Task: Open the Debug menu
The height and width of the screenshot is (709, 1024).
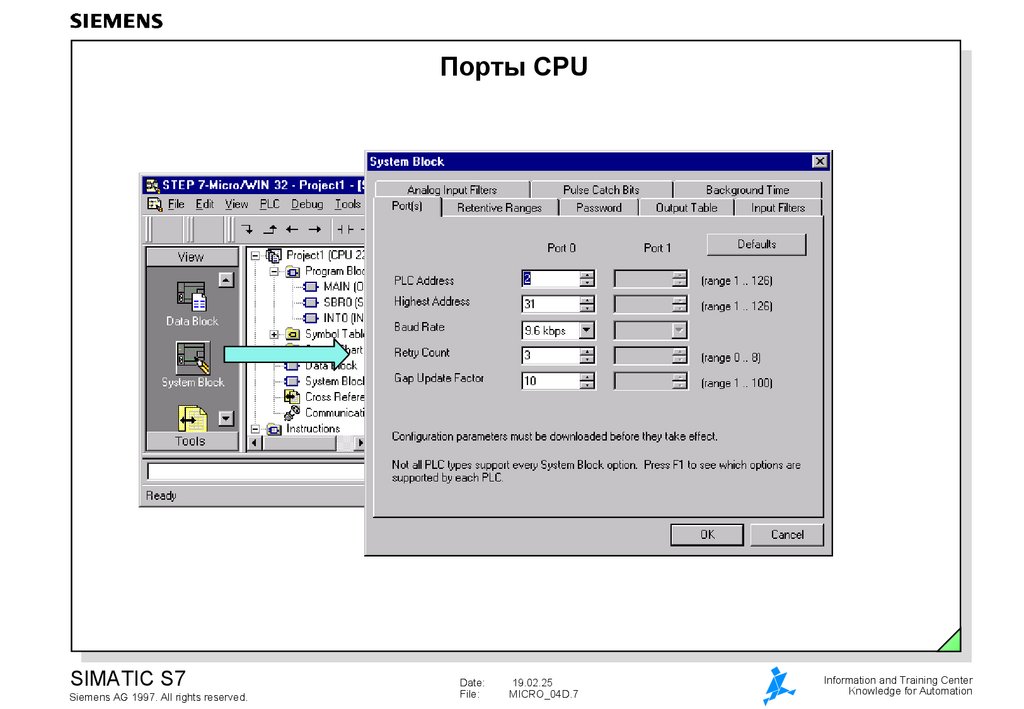Action: coord(307,204)
